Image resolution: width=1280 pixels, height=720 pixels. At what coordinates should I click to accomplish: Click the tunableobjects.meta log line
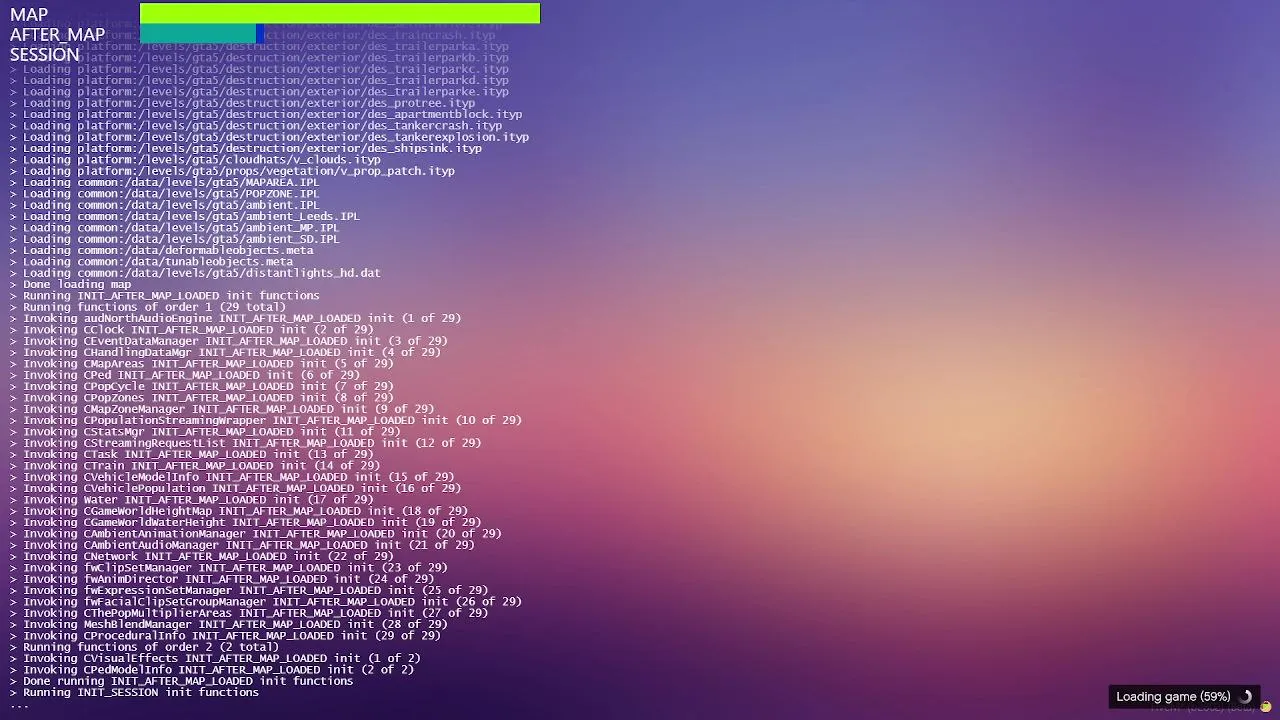click(152, 262)
